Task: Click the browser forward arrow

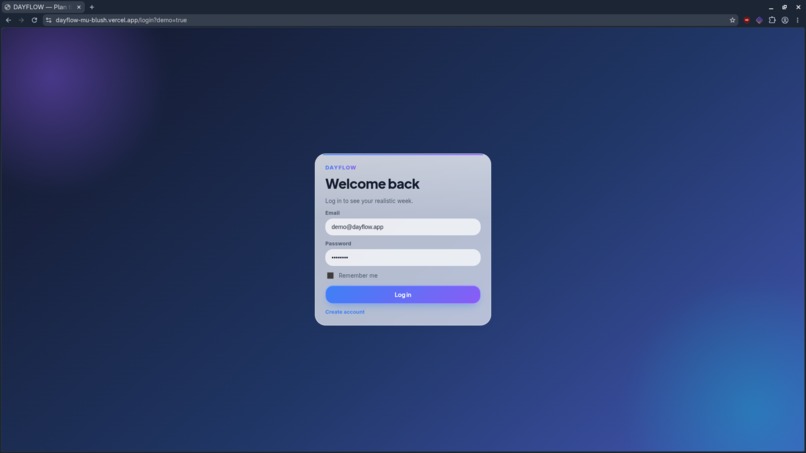Action: (x=21, y=20)
